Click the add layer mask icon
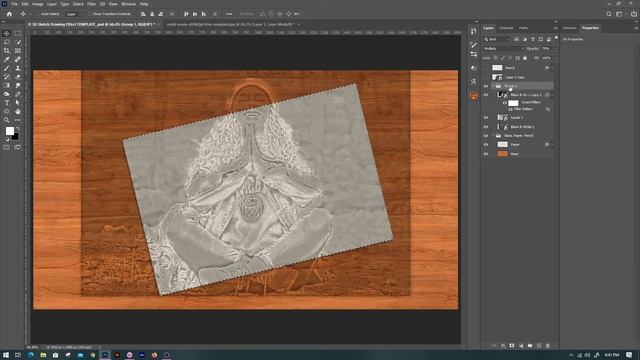640x360 pixels. (x=512, y=346)
